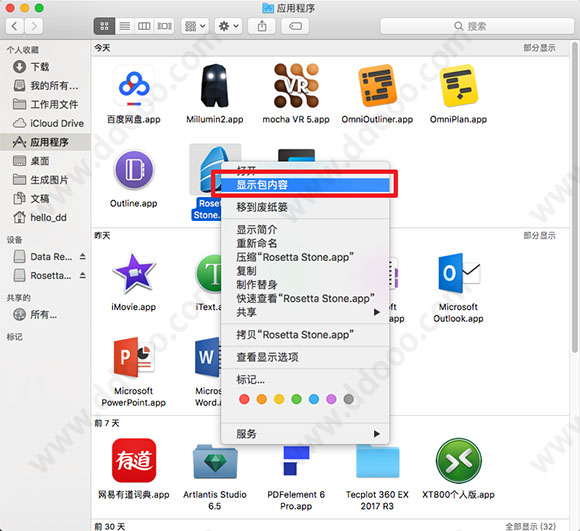The image size is (580, 531).
Task: Click 部分显示 in 今天 section
Action: pos(539,48)
